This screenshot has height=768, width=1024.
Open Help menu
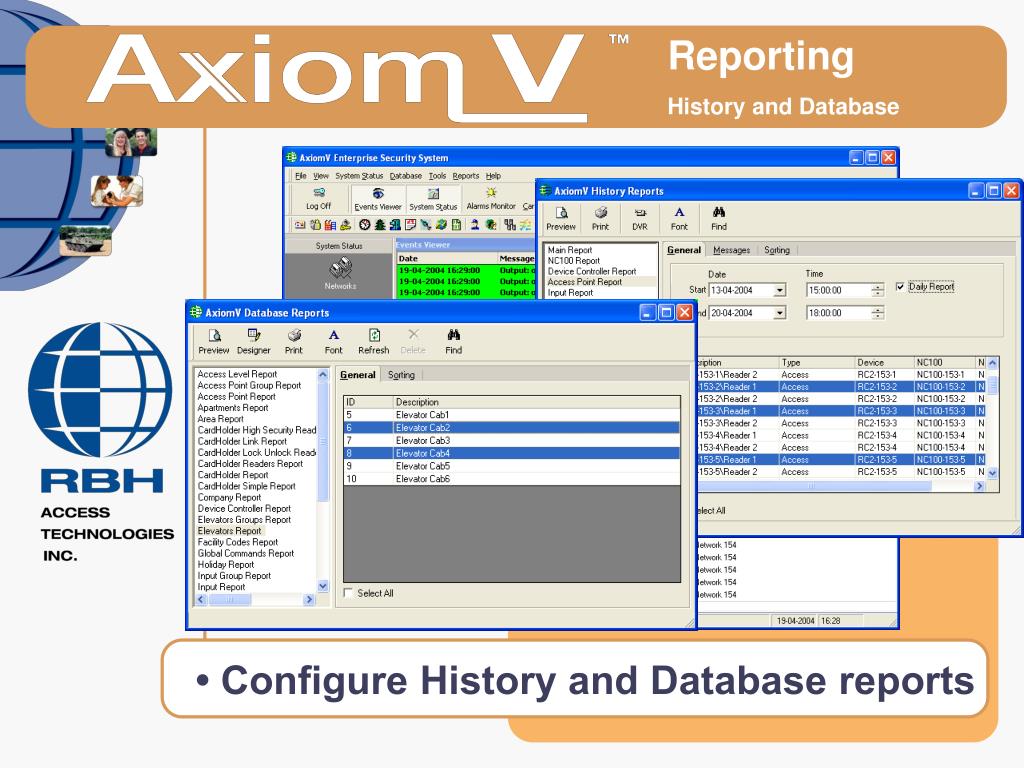pos(493,176)
